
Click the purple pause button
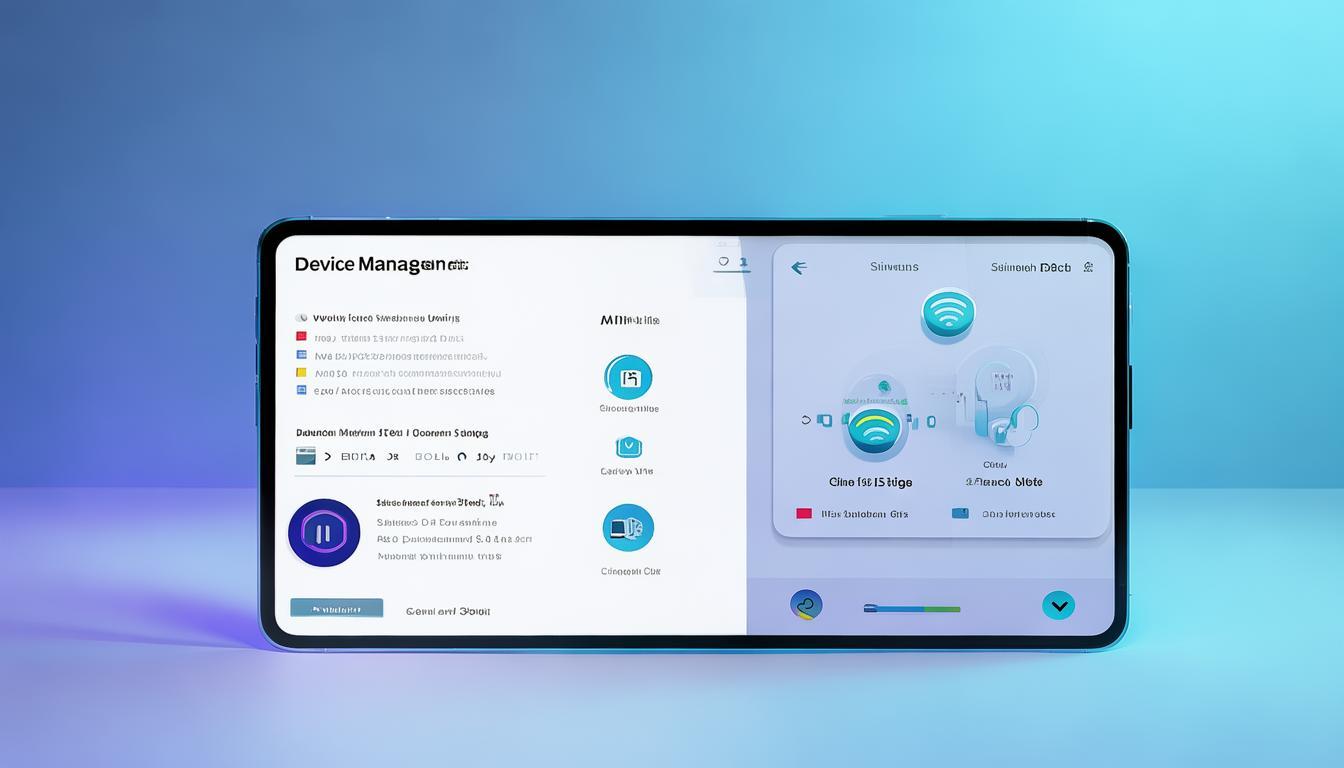(324, 533)
